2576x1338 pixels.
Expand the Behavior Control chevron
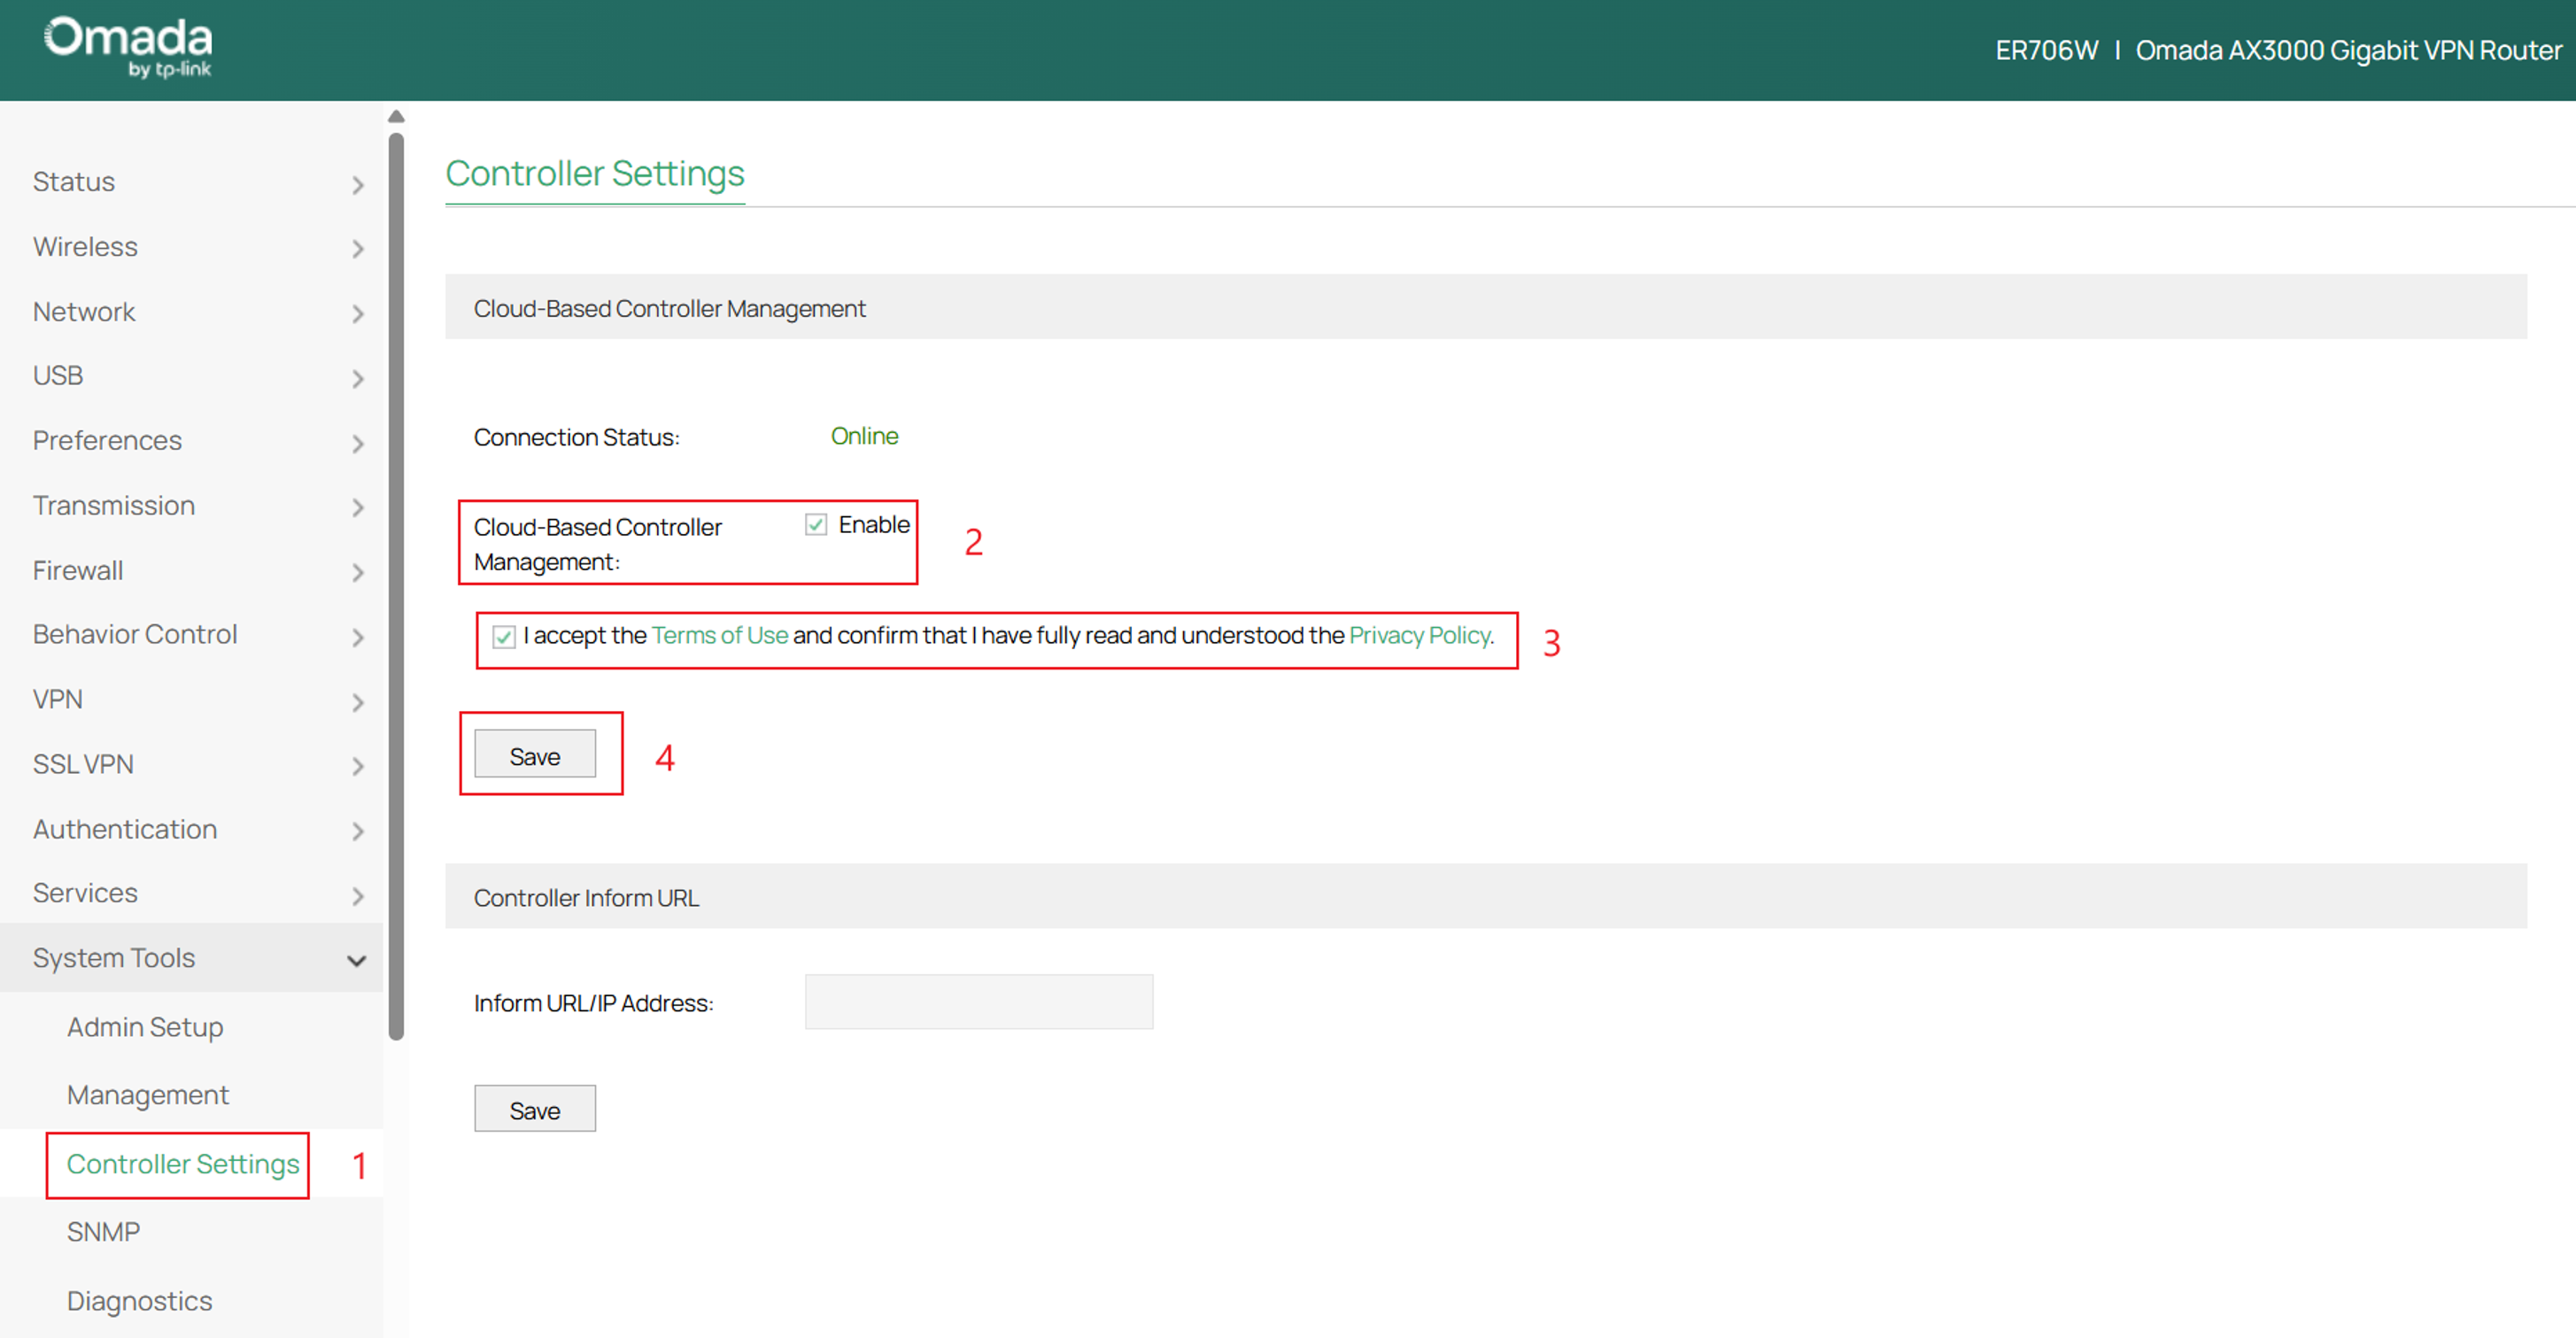click(x=358, y=638)
